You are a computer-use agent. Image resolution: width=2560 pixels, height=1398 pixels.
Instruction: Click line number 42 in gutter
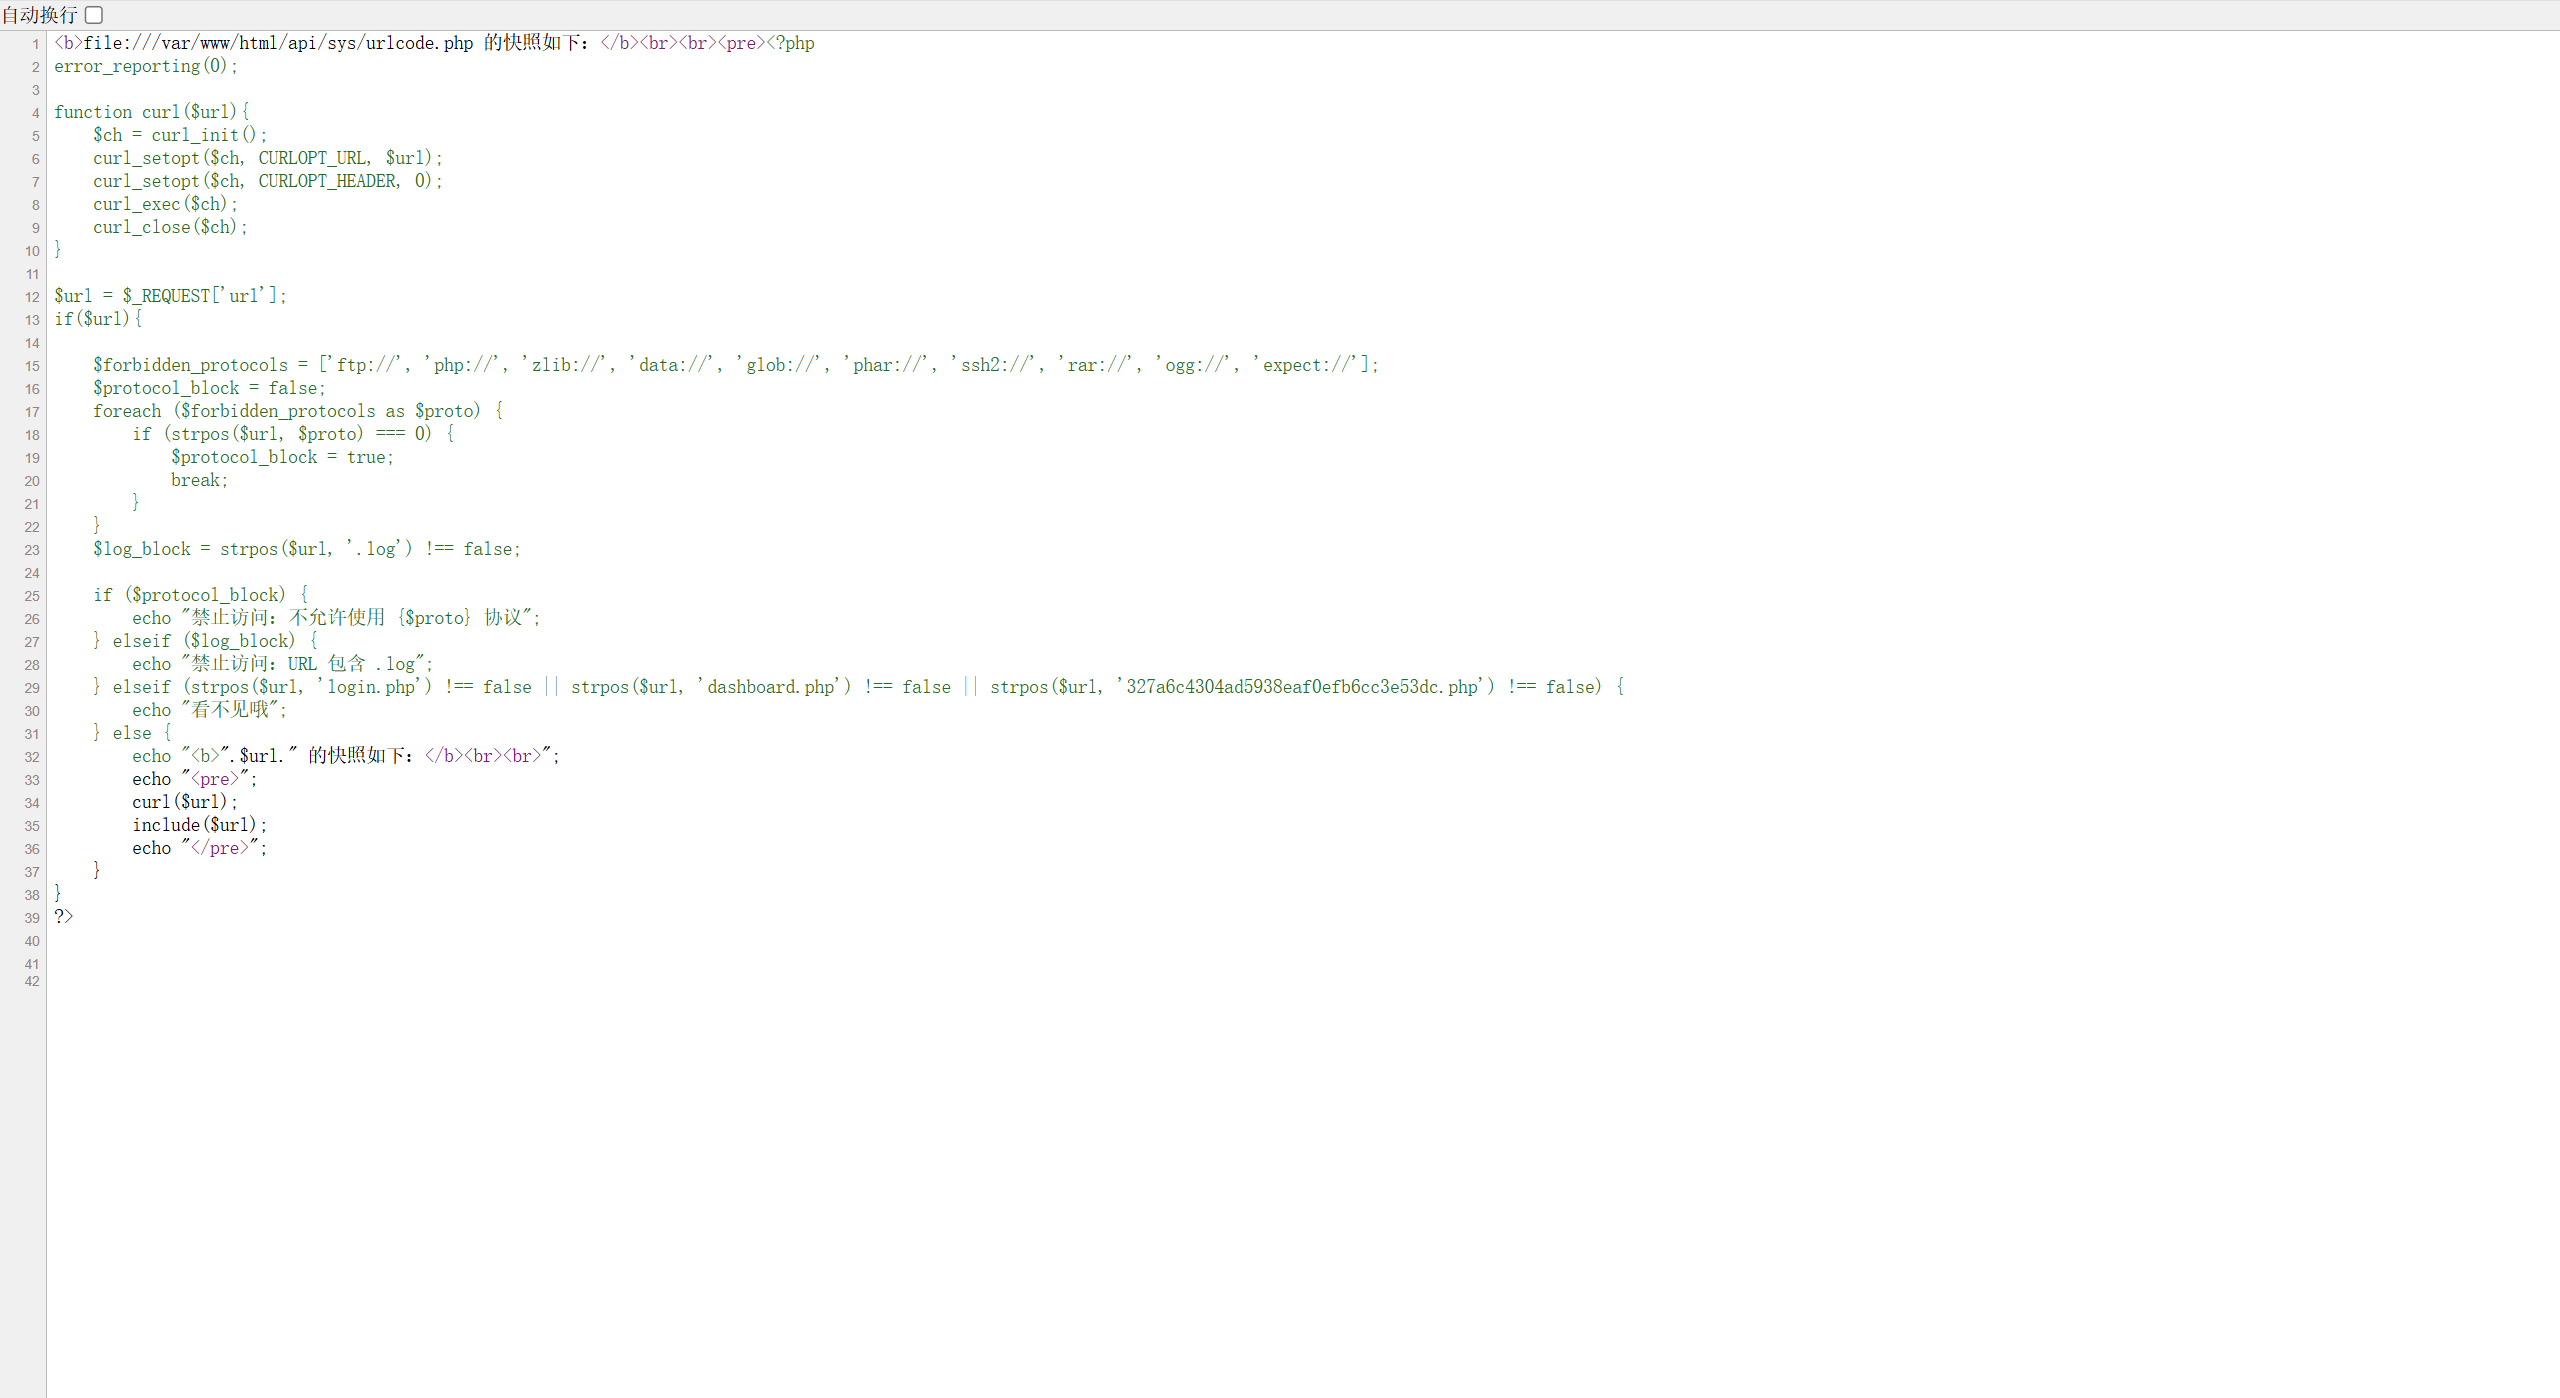(32, 981)
